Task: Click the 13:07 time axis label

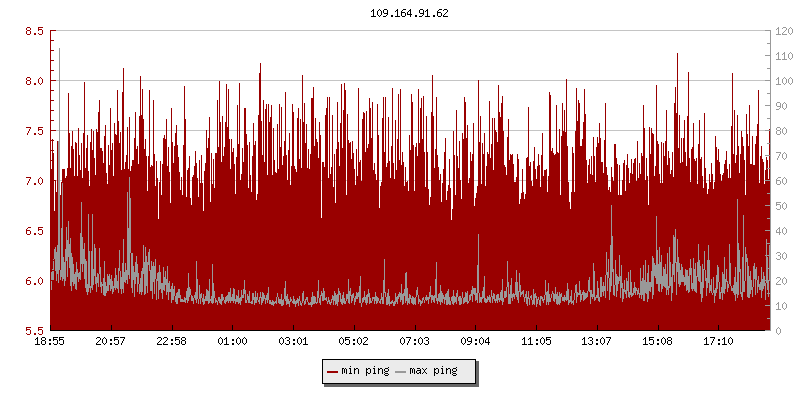Action: coord(597,342)
